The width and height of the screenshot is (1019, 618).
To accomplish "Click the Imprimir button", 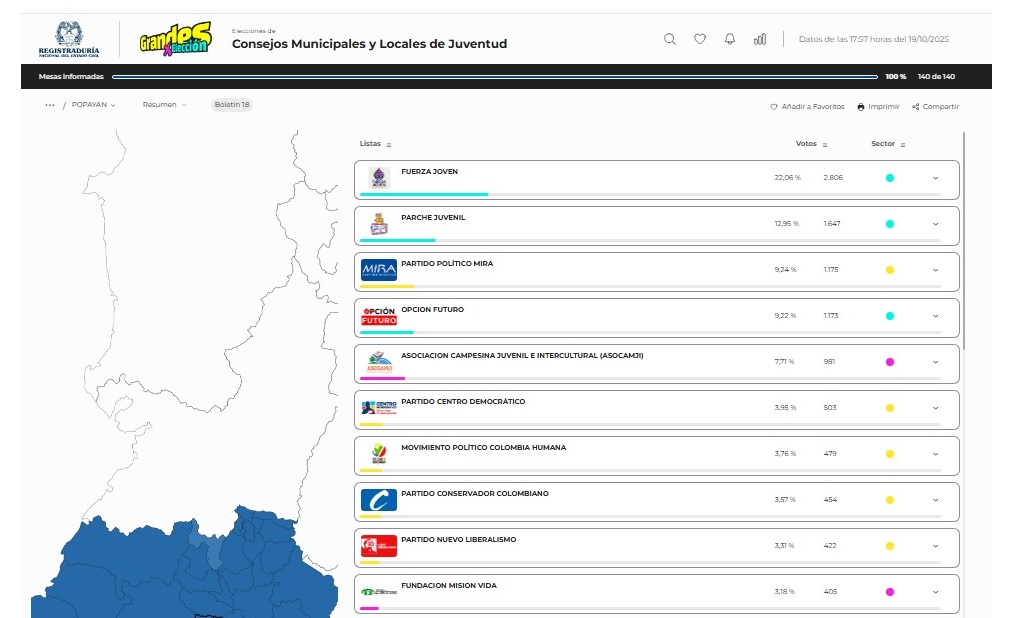I will (x=878, y=107).
